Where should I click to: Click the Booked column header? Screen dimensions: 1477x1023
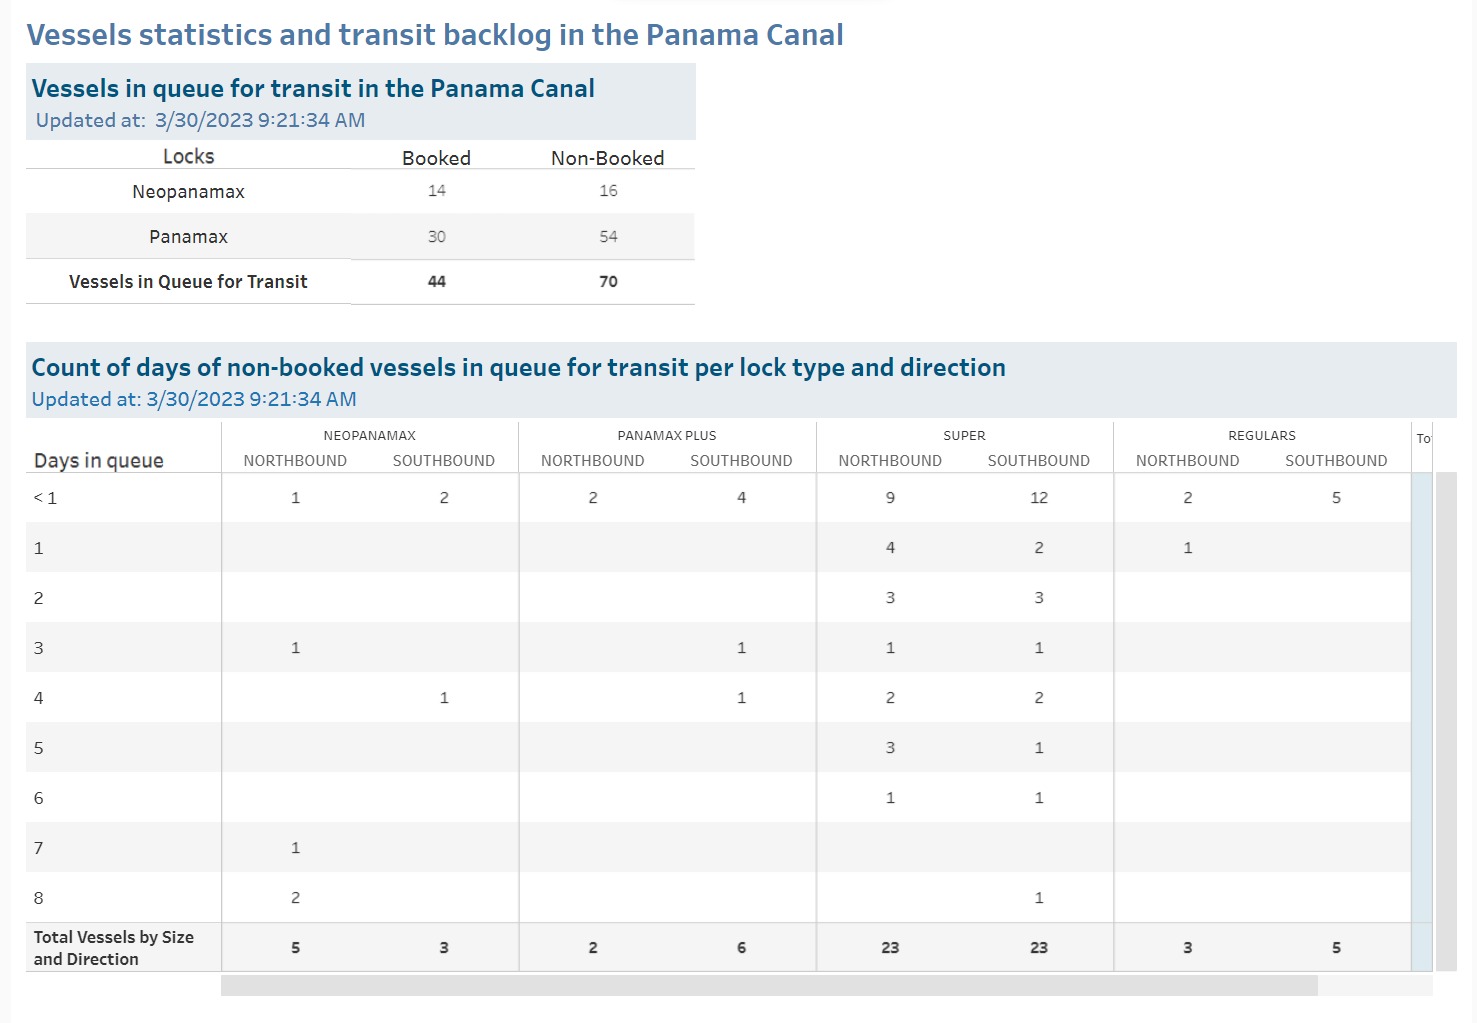[x=436, y=158]
